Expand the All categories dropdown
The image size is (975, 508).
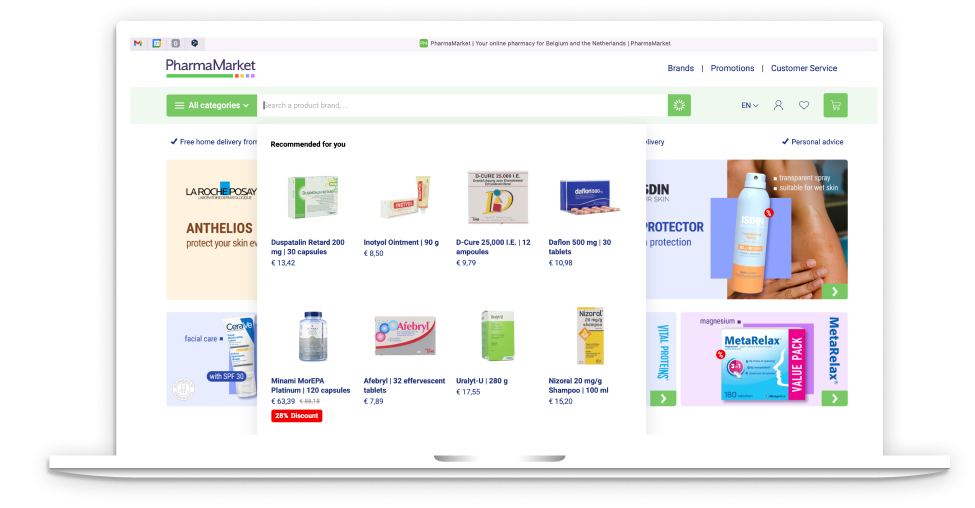pos(211,105)
